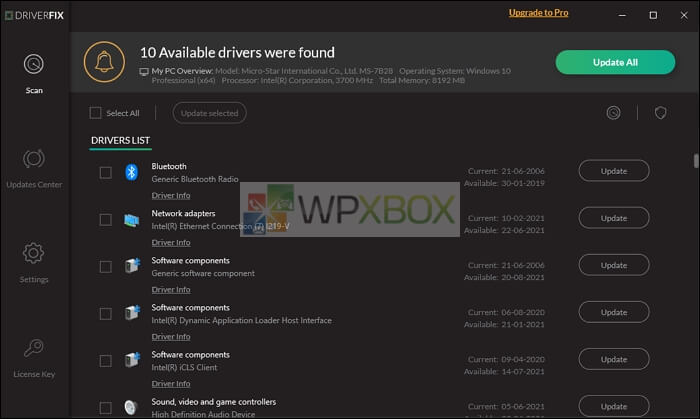The height and width of the screenshot is (419, 700).
Task: Open Driver Info for Dynamic Application Loader
Action: click(x=171, y=337)
